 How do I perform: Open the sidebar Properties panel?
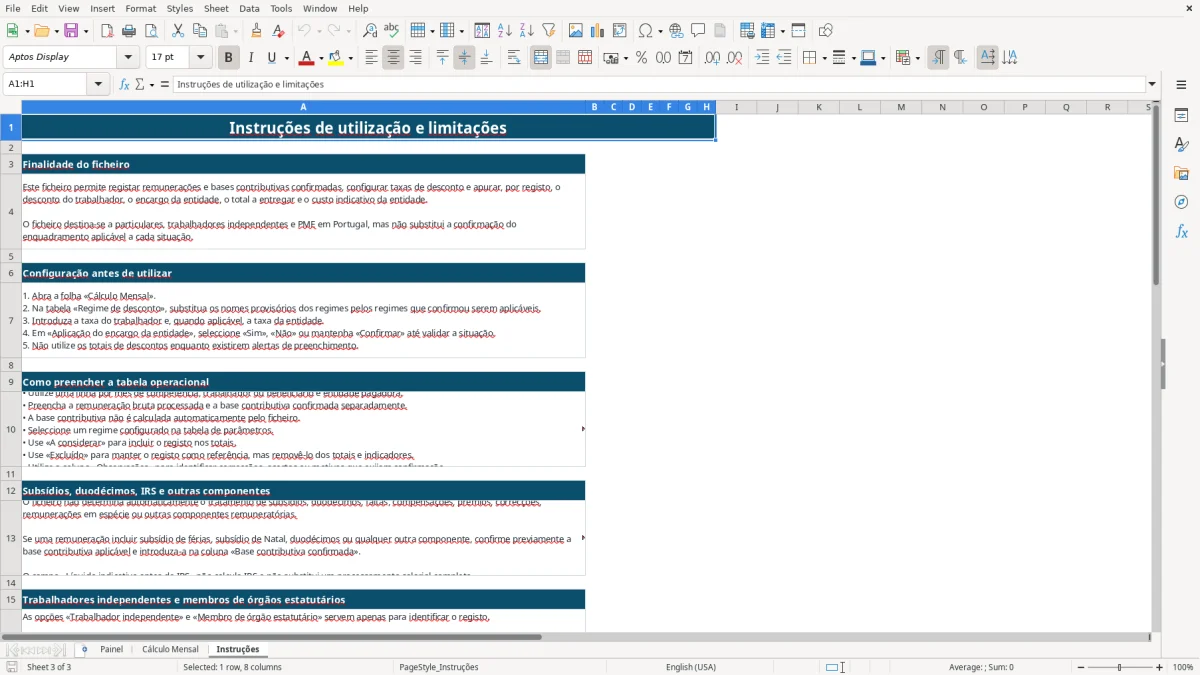(x=1181, y=116)
